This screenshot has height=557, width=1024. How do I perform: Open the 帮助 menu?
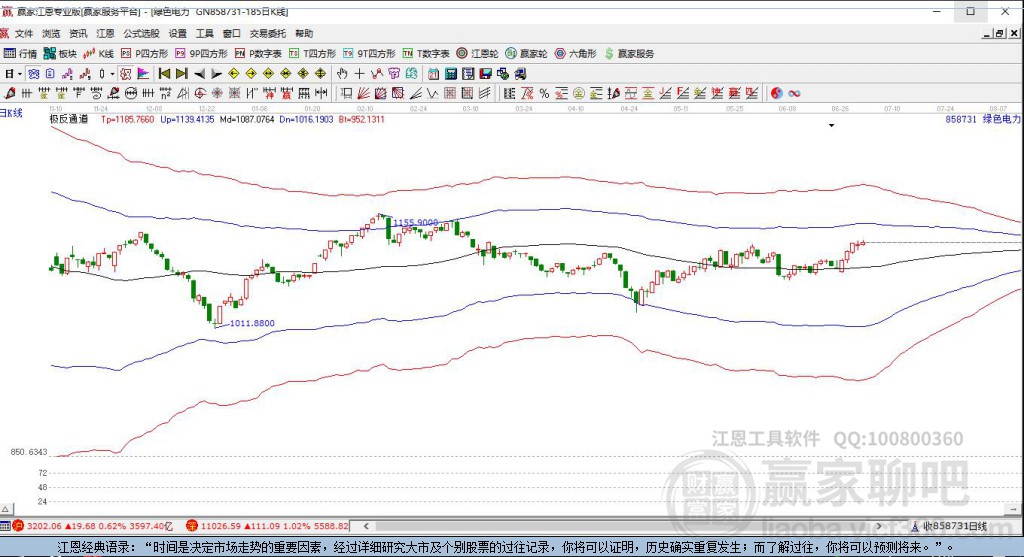pyautogui.click(x=304, y=33)
